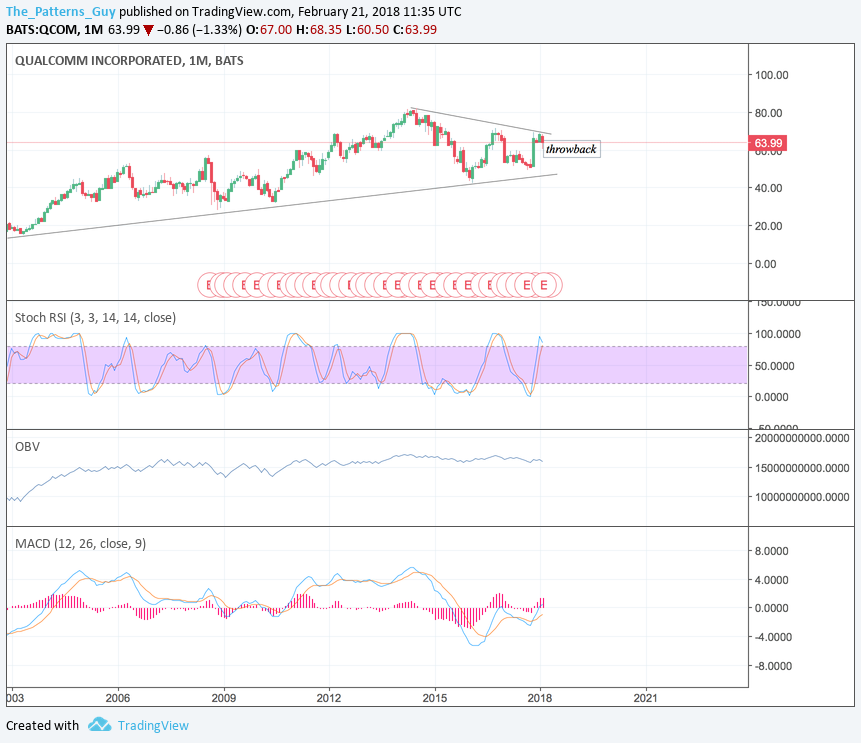Click the OBV indicator legend label

(27, 446)
